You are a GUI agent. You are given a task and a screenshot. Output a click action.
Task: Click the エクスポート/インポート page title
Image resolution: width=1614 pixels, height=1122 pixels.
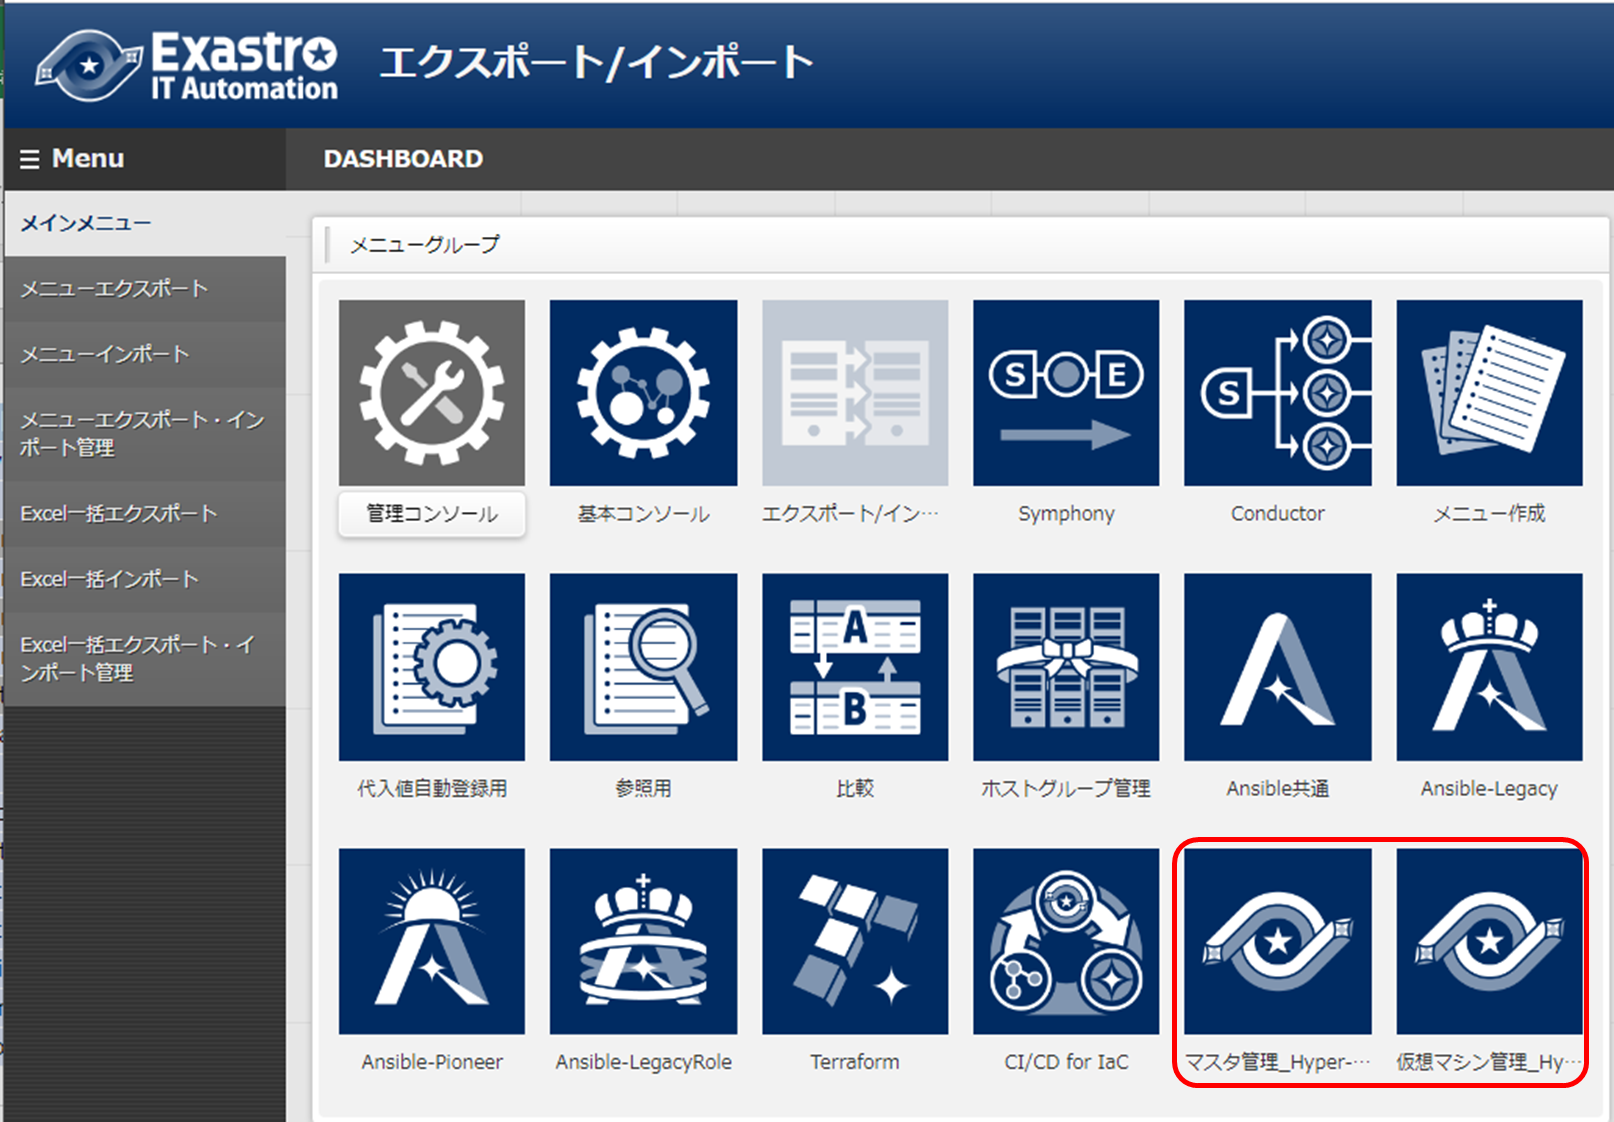[597, 62]
